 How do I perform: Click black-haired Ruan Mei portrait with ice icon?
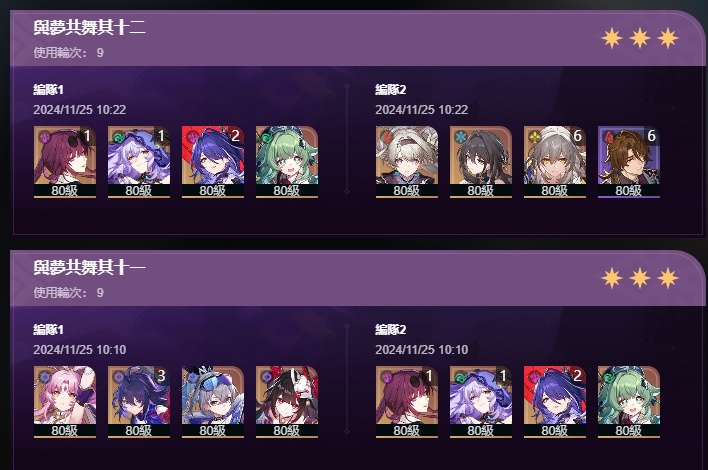pos(481,162)
